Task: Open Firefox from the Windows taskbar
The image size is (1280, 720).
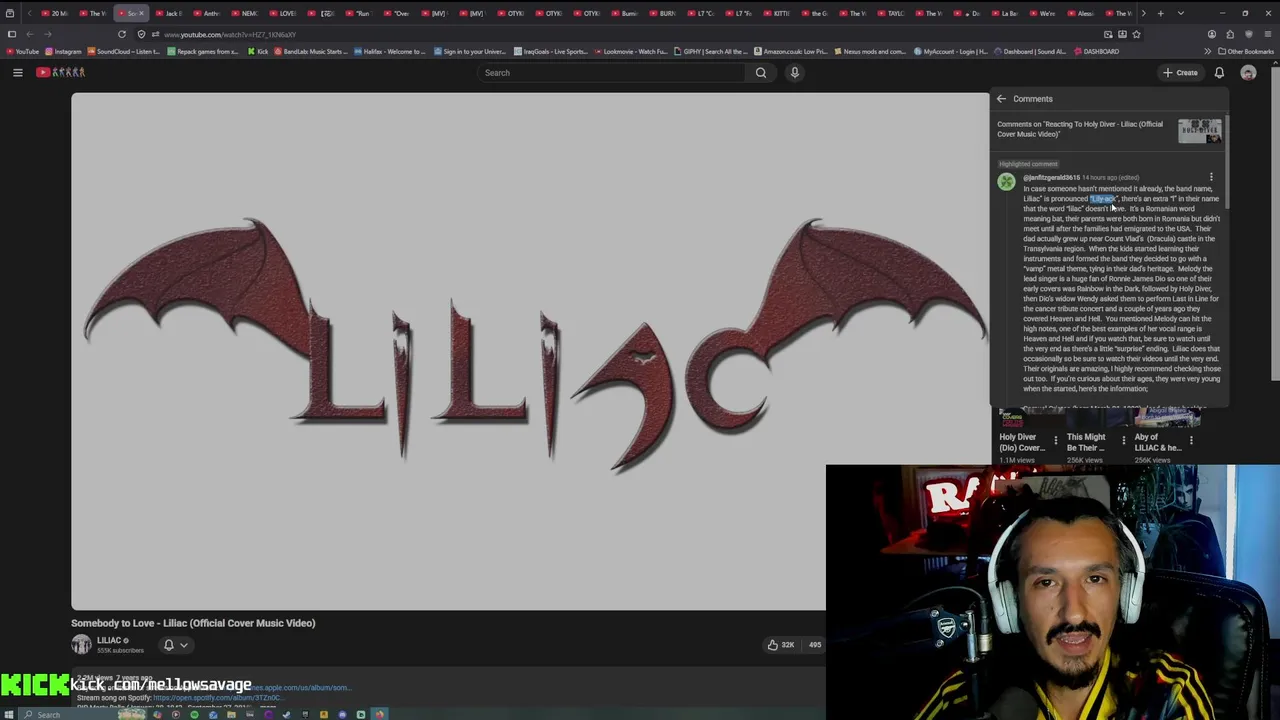Action: [379, 714]
